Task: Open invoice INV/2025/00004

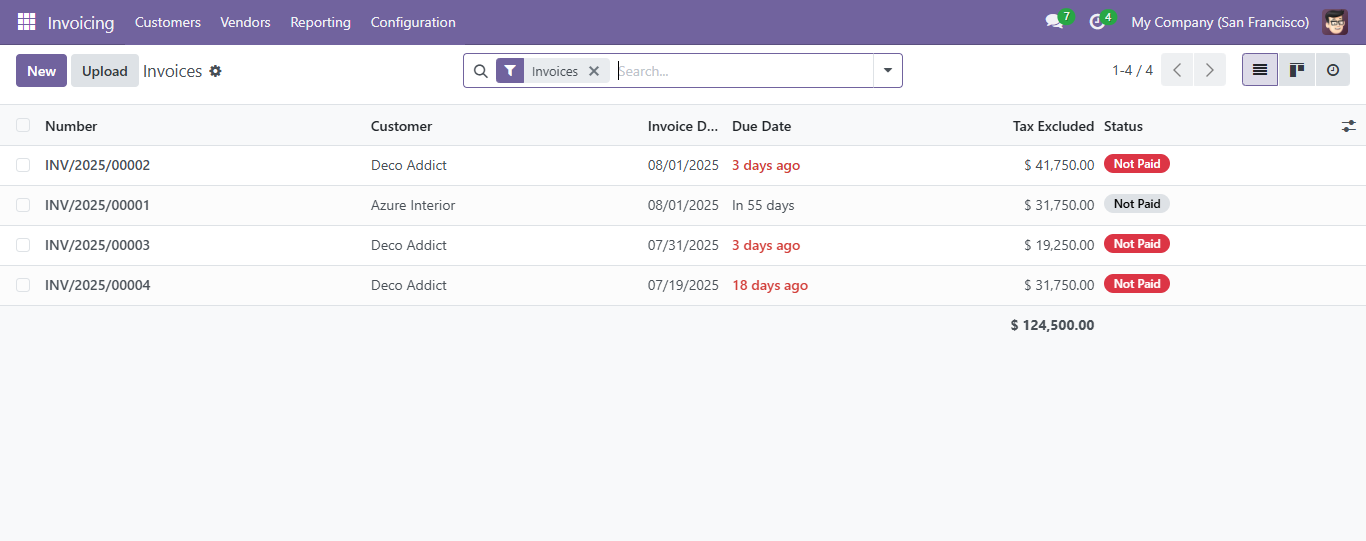Action: click(x=97, y=285)
